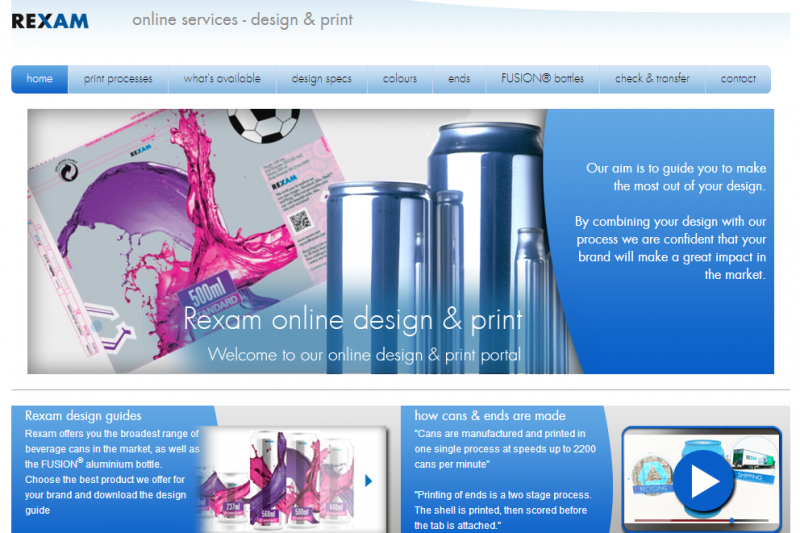Open the print processes menu item
The width and height of the screenshot is (800, 533).
(118, 79)
